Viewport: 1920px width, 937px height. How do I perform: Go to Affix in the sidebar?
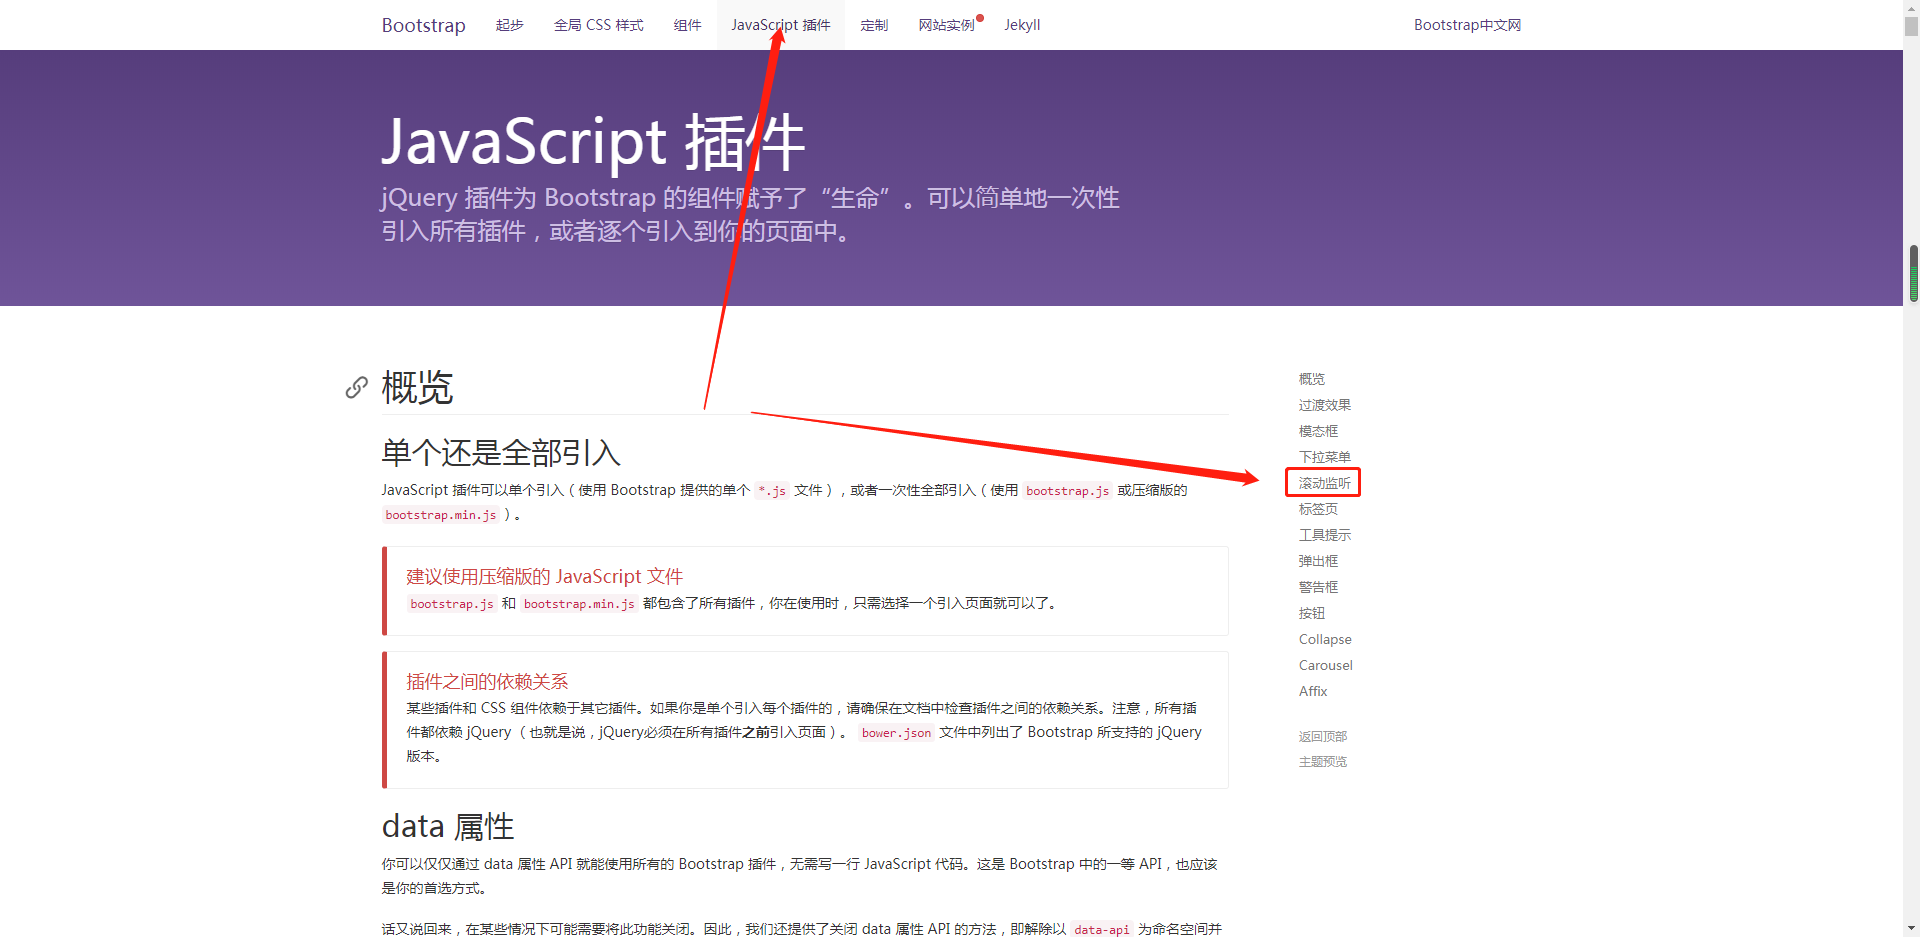pyautogui.click(x=1313, y=691)
